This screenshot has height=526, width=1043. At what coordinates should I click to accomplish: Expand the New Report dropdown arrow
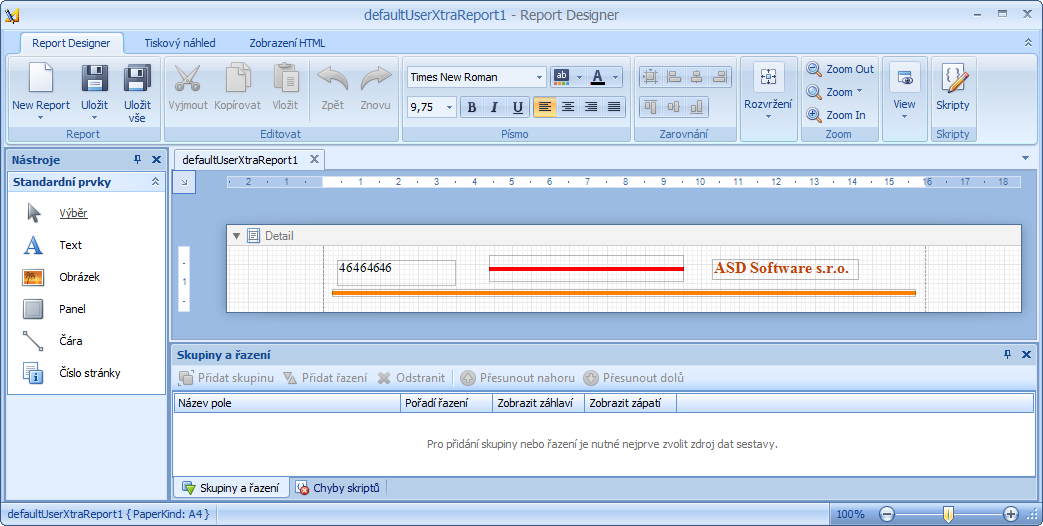click(x=41, y=118)
